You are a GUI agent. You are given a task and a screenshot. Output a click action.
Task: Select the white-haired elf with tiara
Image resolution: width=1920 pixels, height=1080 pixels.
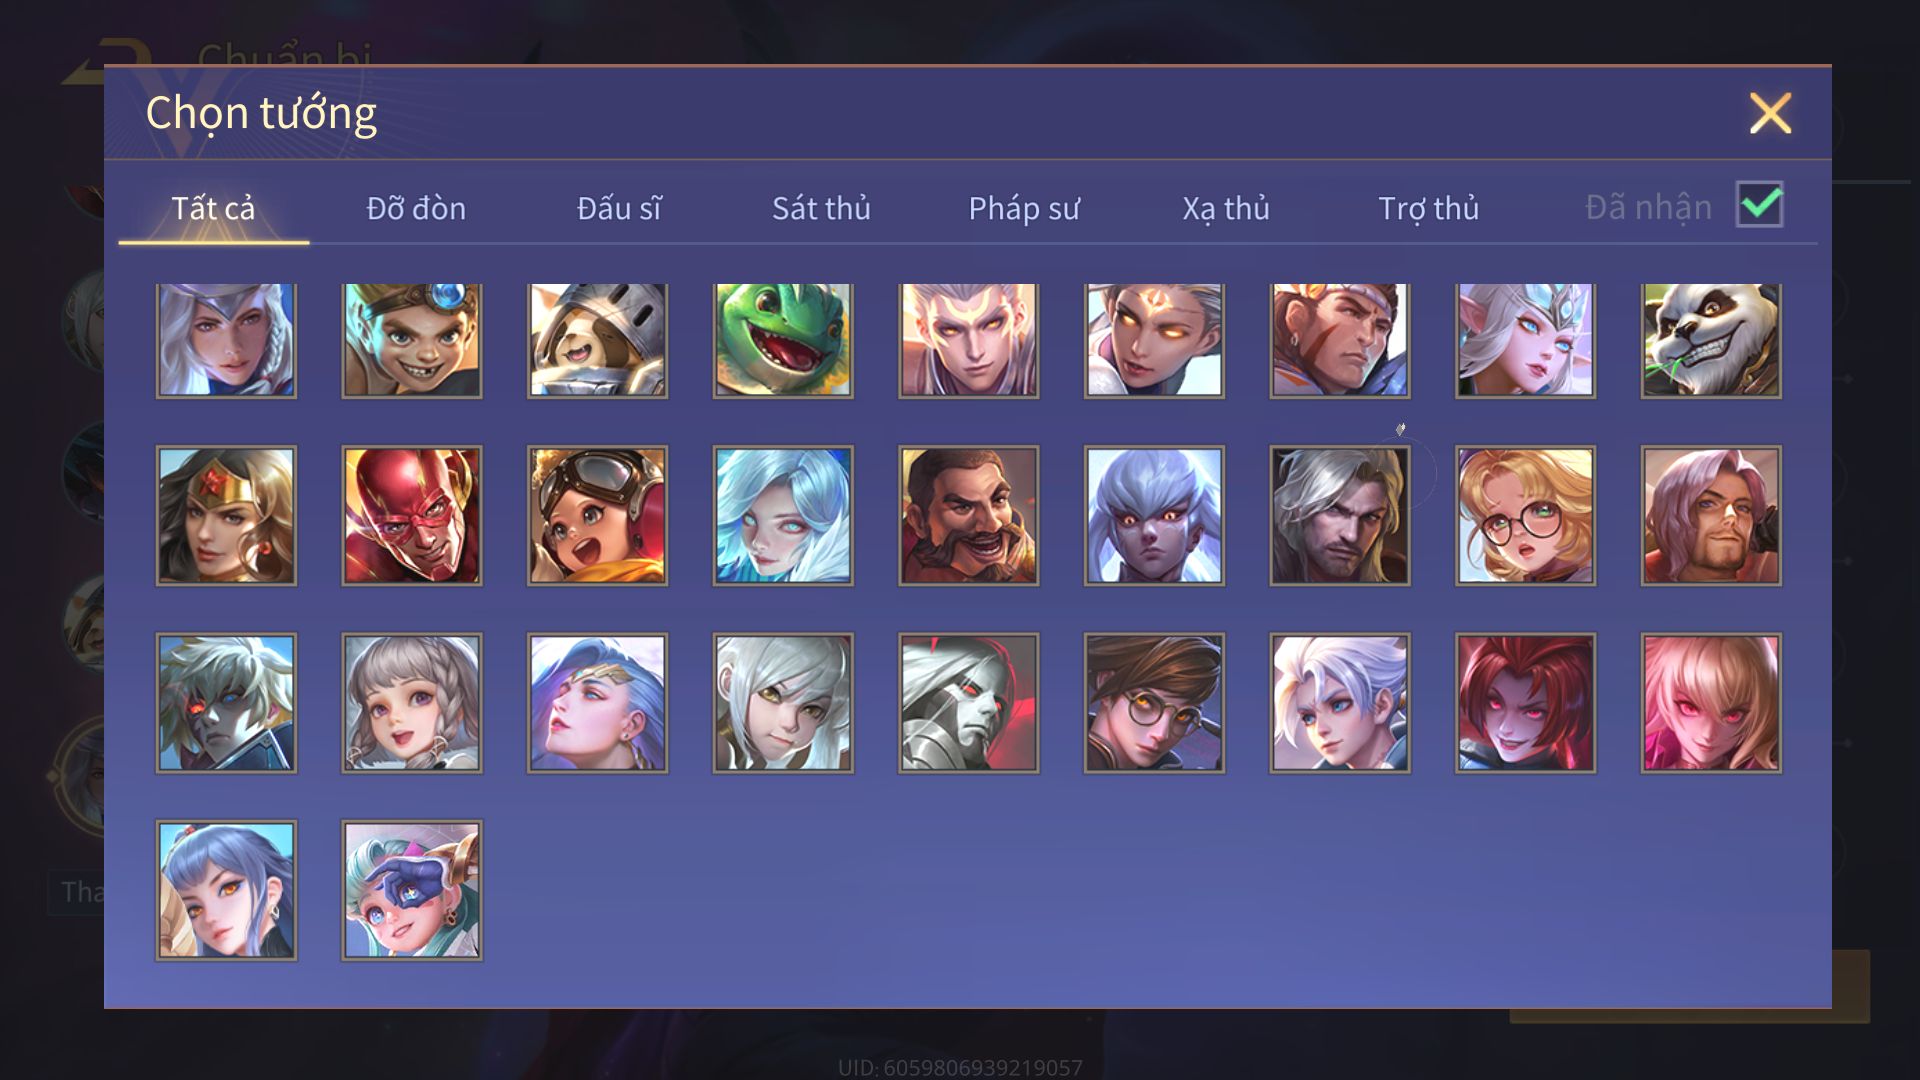click(x=1525, y=340)
